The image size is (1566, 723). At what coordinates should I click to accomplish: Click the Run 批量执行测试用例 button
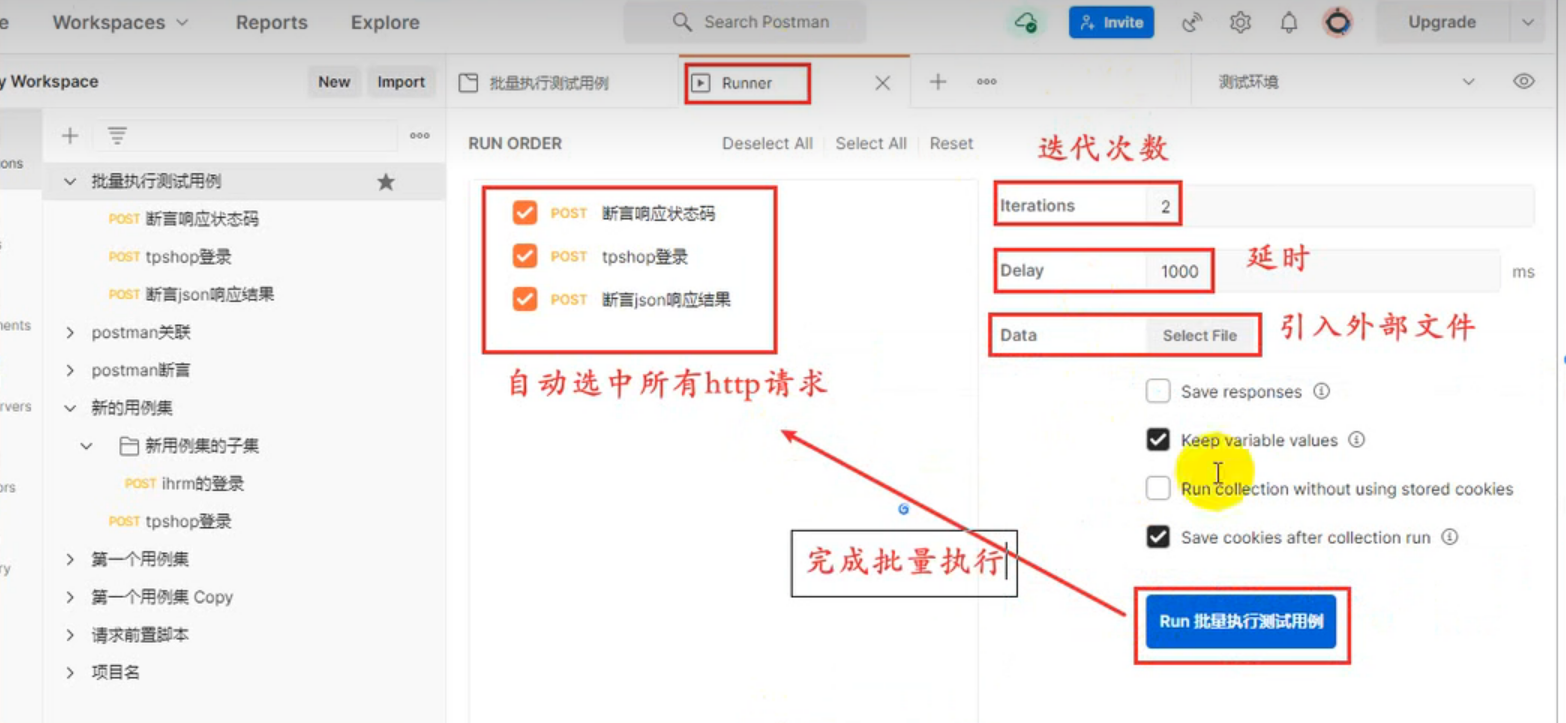pyautogui.click(x=1241, y=621)
